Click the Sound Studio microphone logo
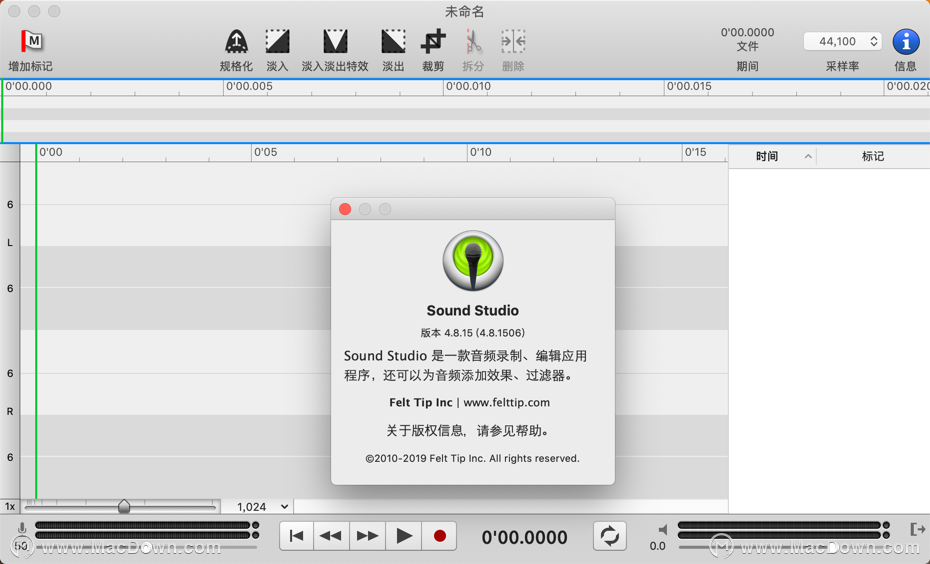This screenshot has width=930, height=564. coord(473,260)
